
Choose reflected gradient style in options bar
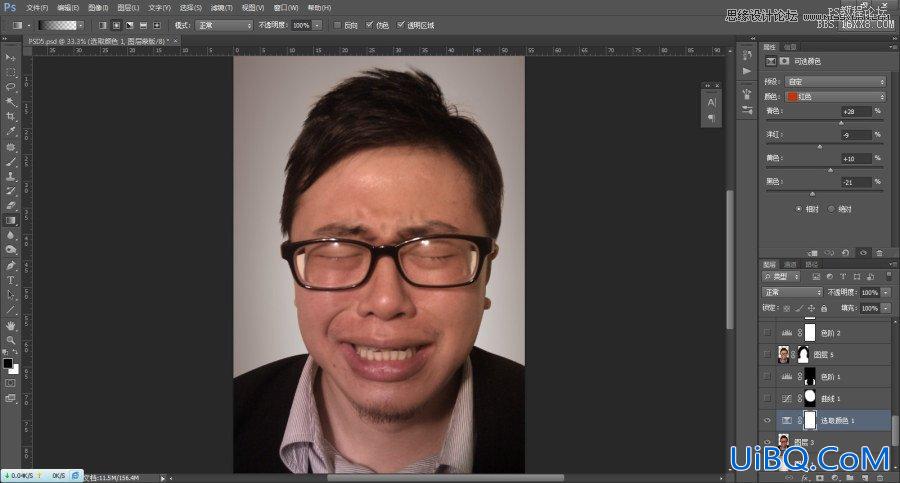[143, 25]
